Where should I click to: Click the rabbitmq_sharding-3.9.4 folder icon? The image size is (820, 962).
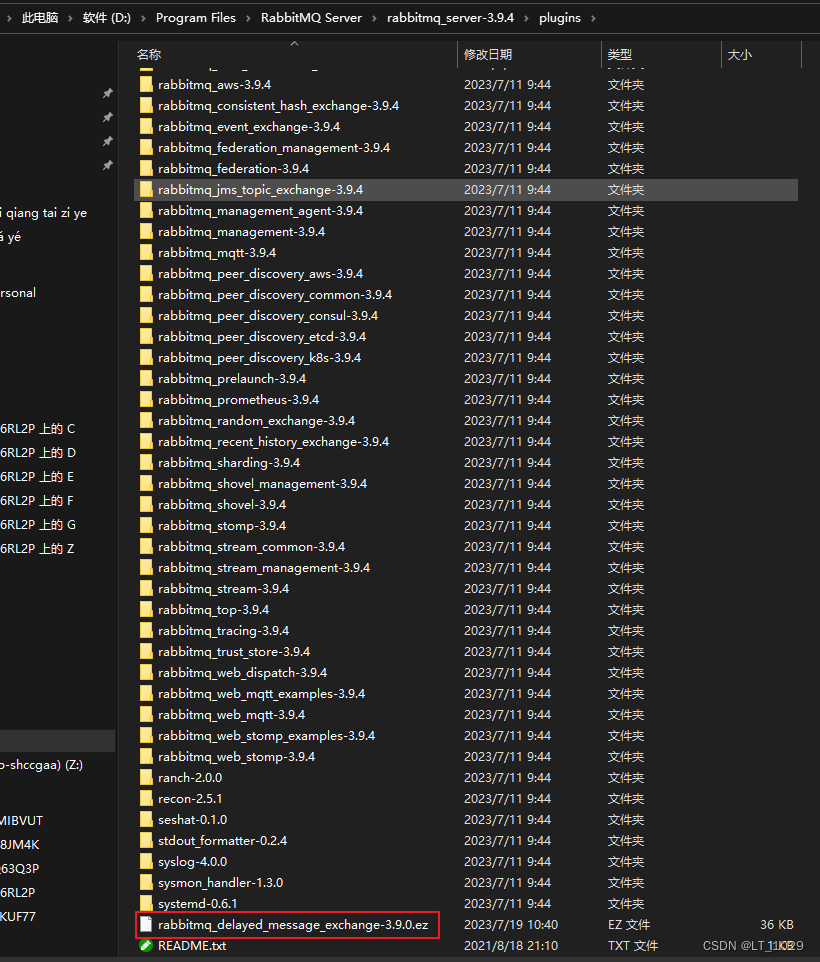(146, 463)
